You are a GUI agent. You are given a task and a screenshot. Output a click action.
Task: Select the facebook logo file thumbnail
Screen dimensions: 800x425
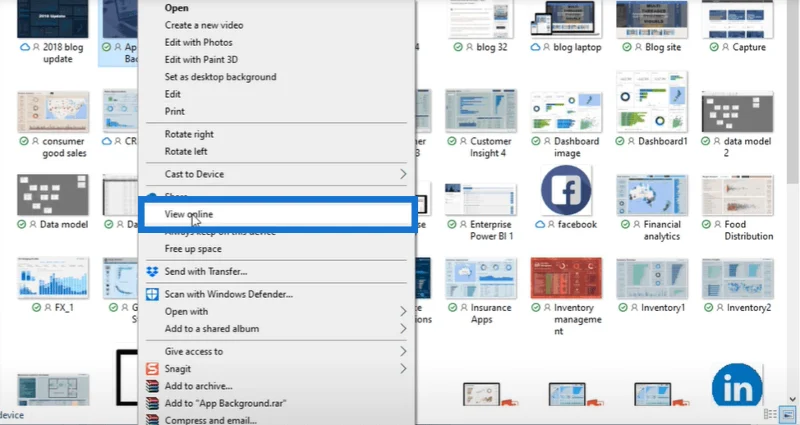566,191
